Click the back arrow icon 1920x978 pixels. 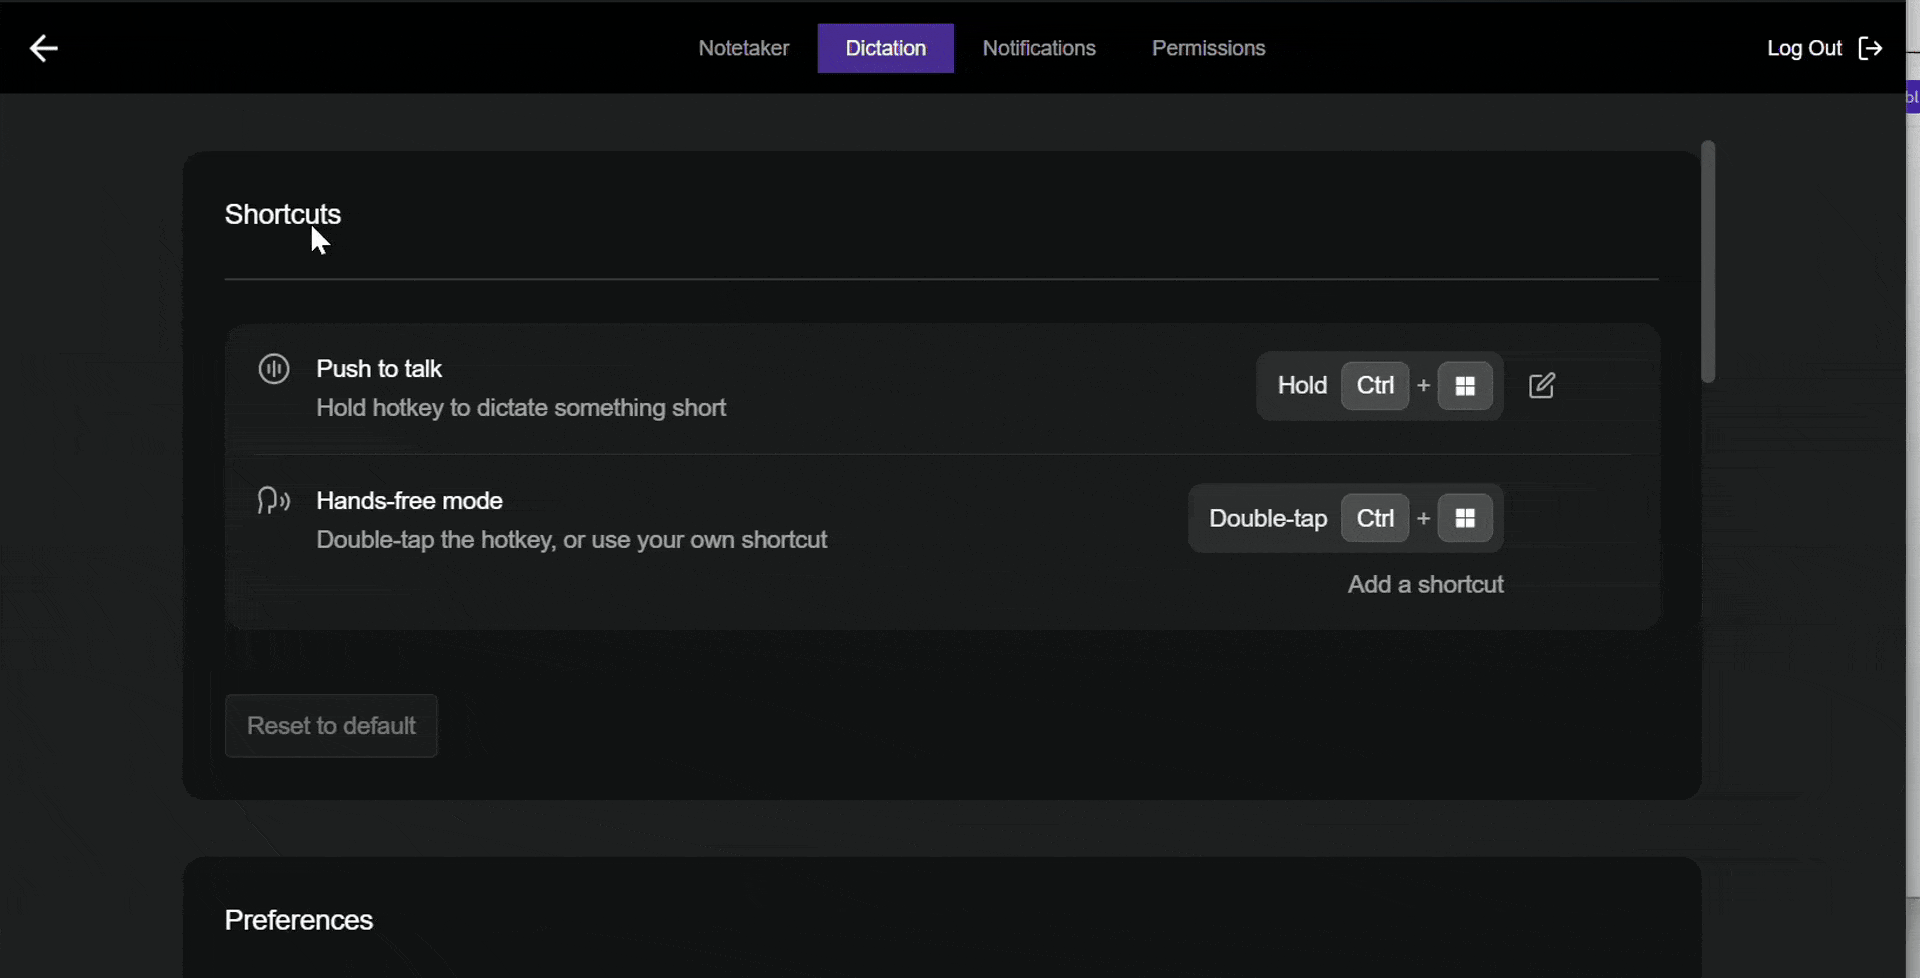43,48
